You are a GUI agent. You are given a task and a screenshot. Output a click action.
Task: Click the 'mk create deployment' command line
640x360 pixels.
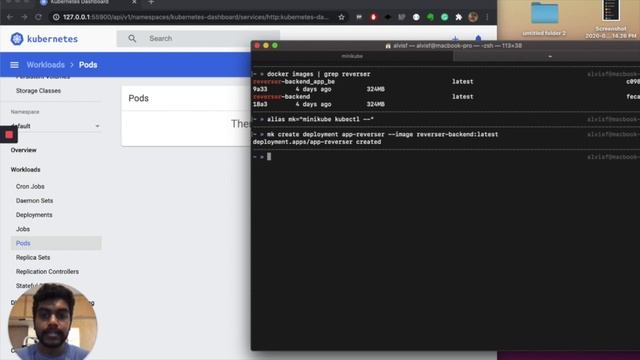point(382,134)
